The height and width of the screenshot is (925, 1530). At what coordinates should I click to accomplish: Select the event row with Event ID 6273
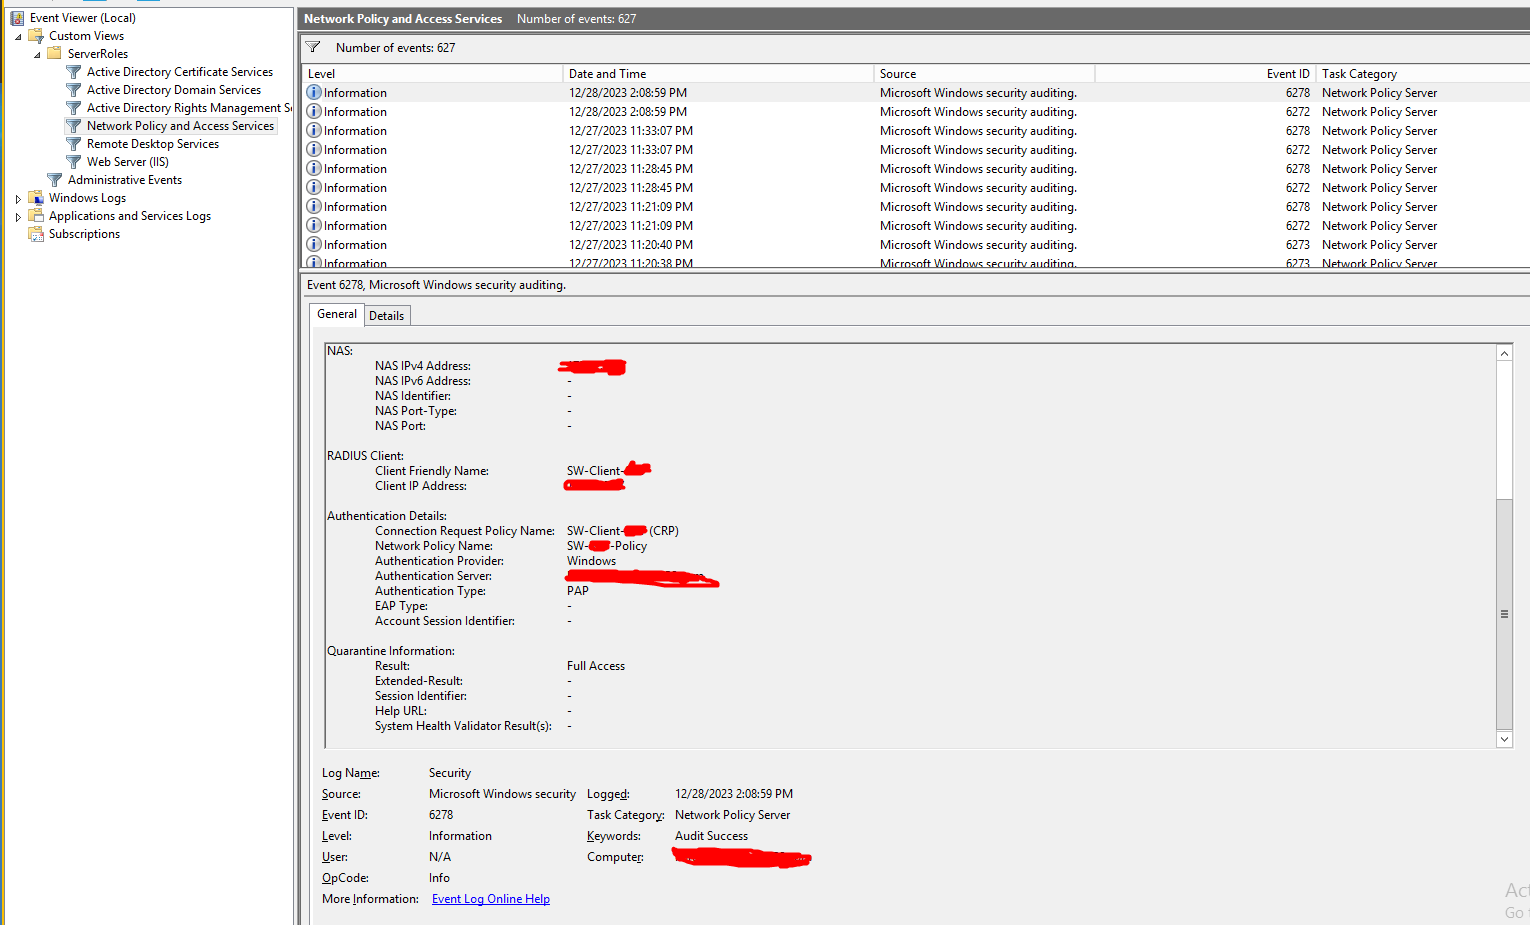tap(700, 244)
